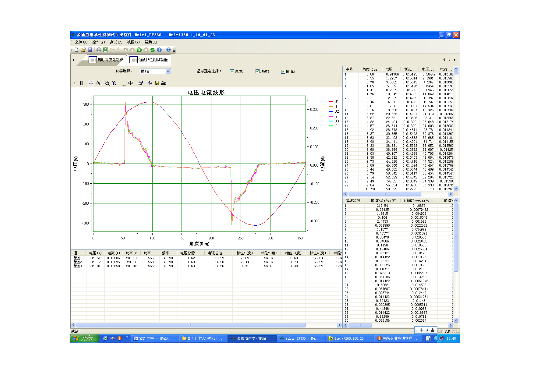Switch to the second document tab

pyautogui.click(x=149, y=60)
